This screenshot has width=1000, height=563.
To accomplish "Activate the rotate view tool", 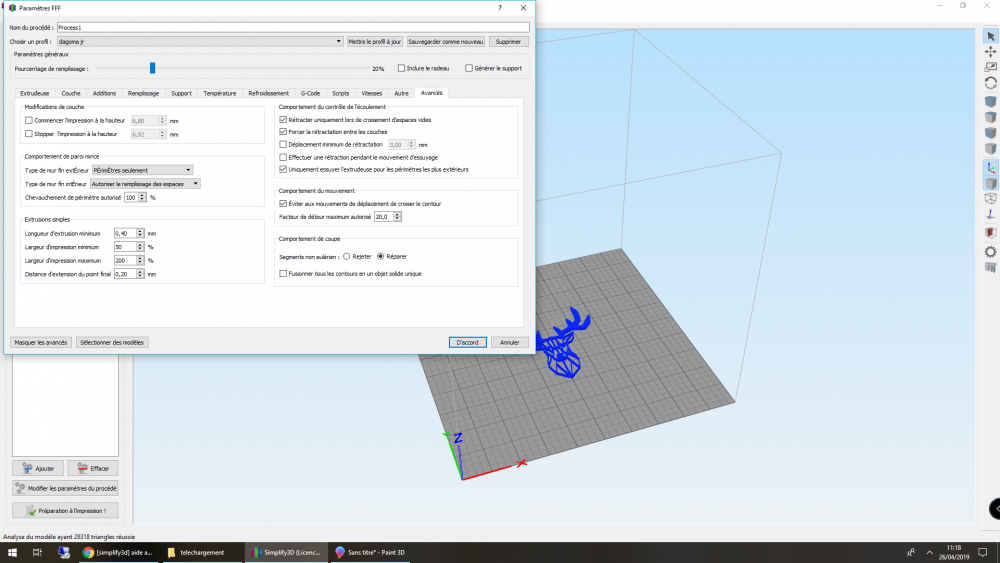I will click(990, 83).
